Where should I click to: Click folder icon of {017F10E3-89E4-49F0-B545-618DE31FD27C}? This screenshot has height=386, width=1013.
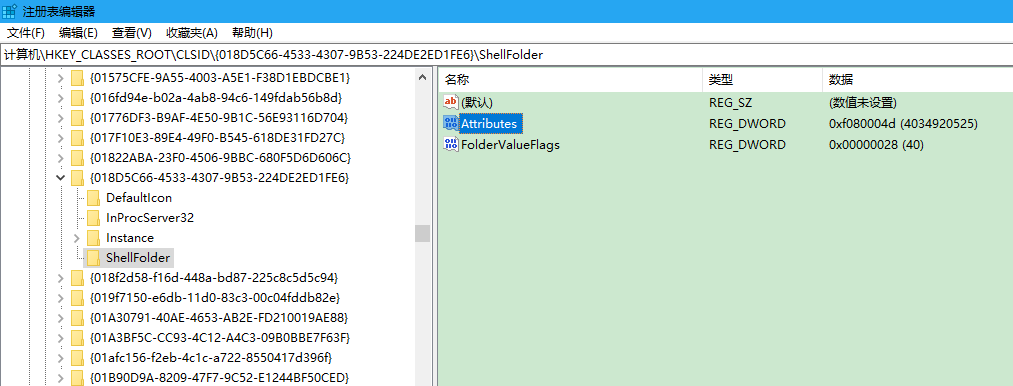[78, 138]
